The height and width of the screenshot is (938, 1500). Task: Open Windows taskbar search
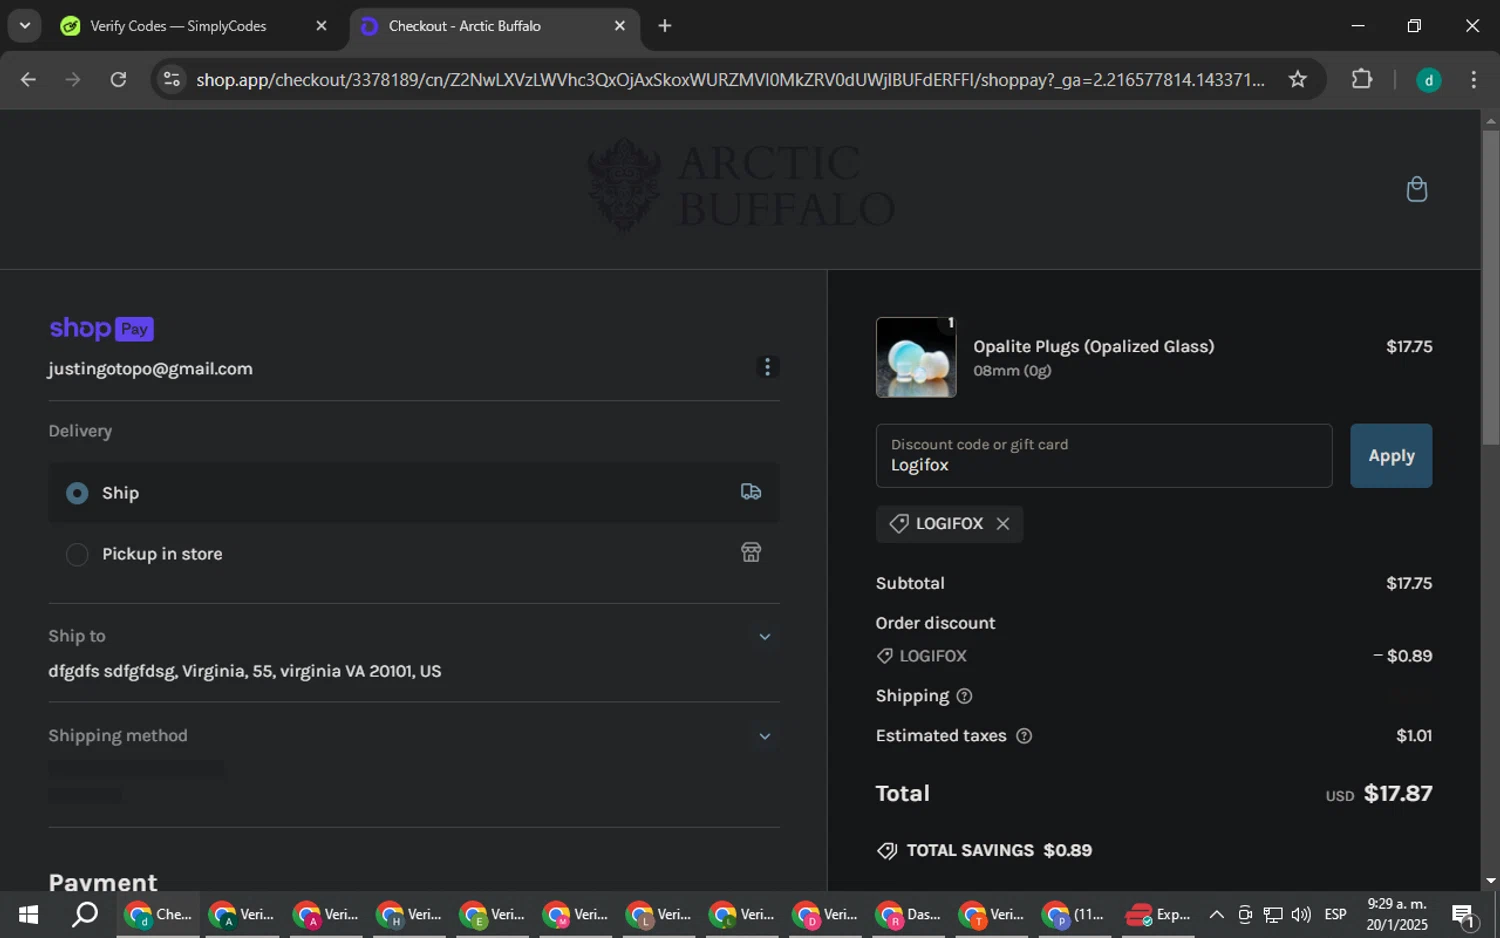(x=85, y=914)
